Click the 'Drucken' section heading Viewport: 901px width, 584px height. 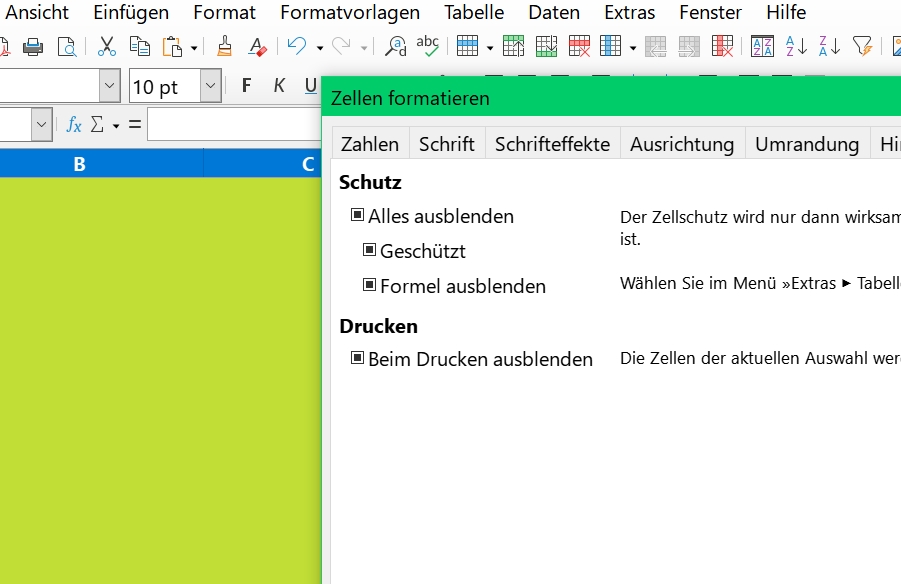point(378,326)
